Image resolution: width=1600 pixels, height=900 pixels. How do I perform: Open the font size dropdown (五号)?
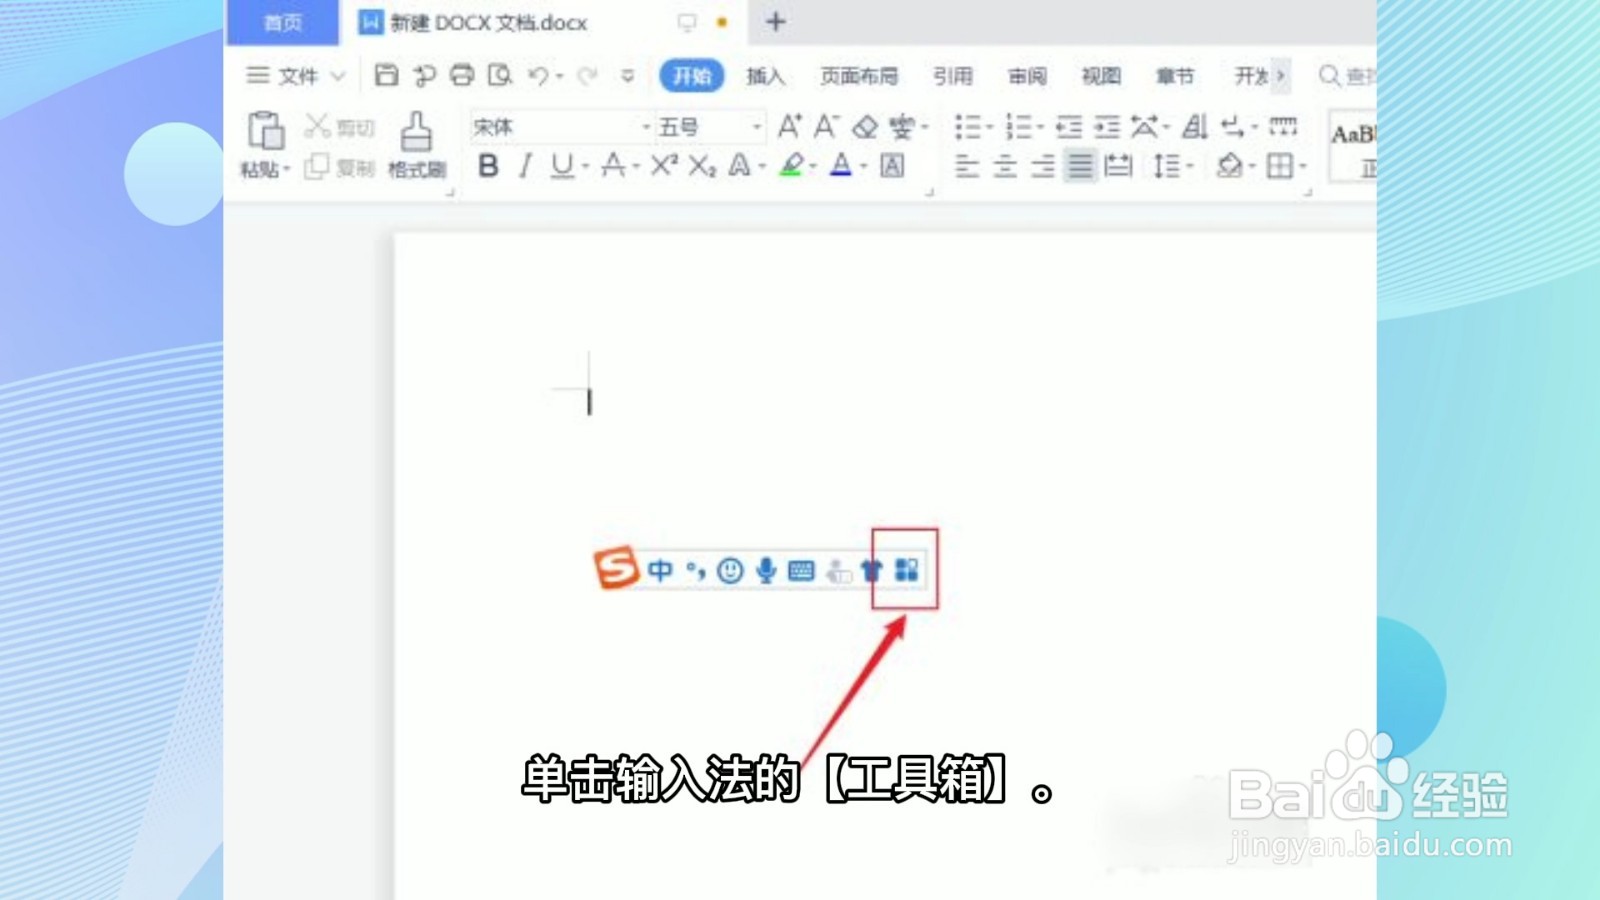(x=757, y=127)
